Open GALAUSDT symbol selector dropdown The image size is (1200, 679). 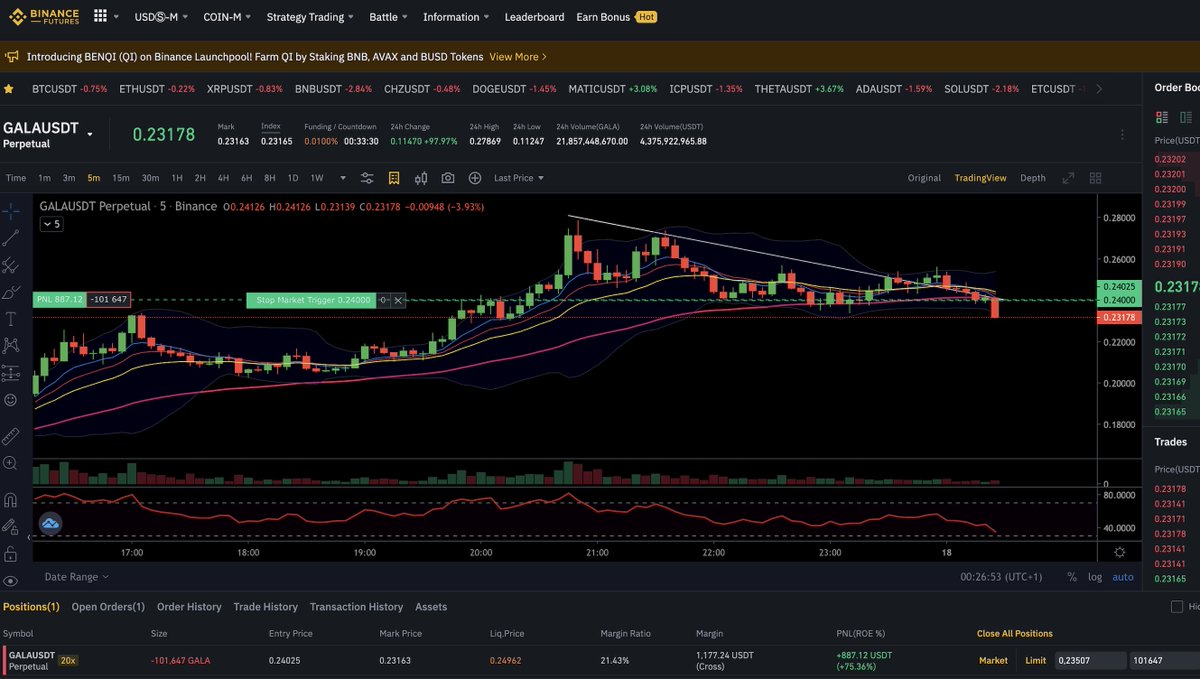[90, 134]
